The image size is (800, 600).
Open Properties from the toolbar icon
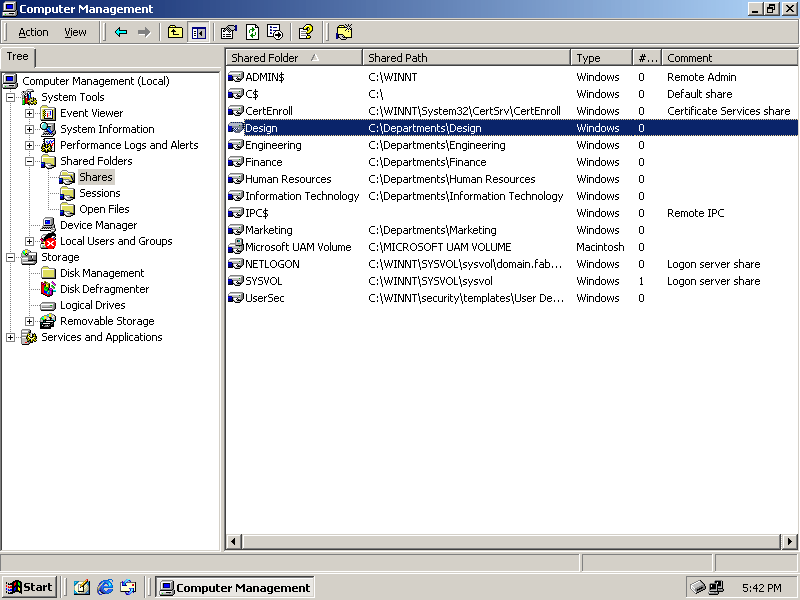tap(229, 32)
